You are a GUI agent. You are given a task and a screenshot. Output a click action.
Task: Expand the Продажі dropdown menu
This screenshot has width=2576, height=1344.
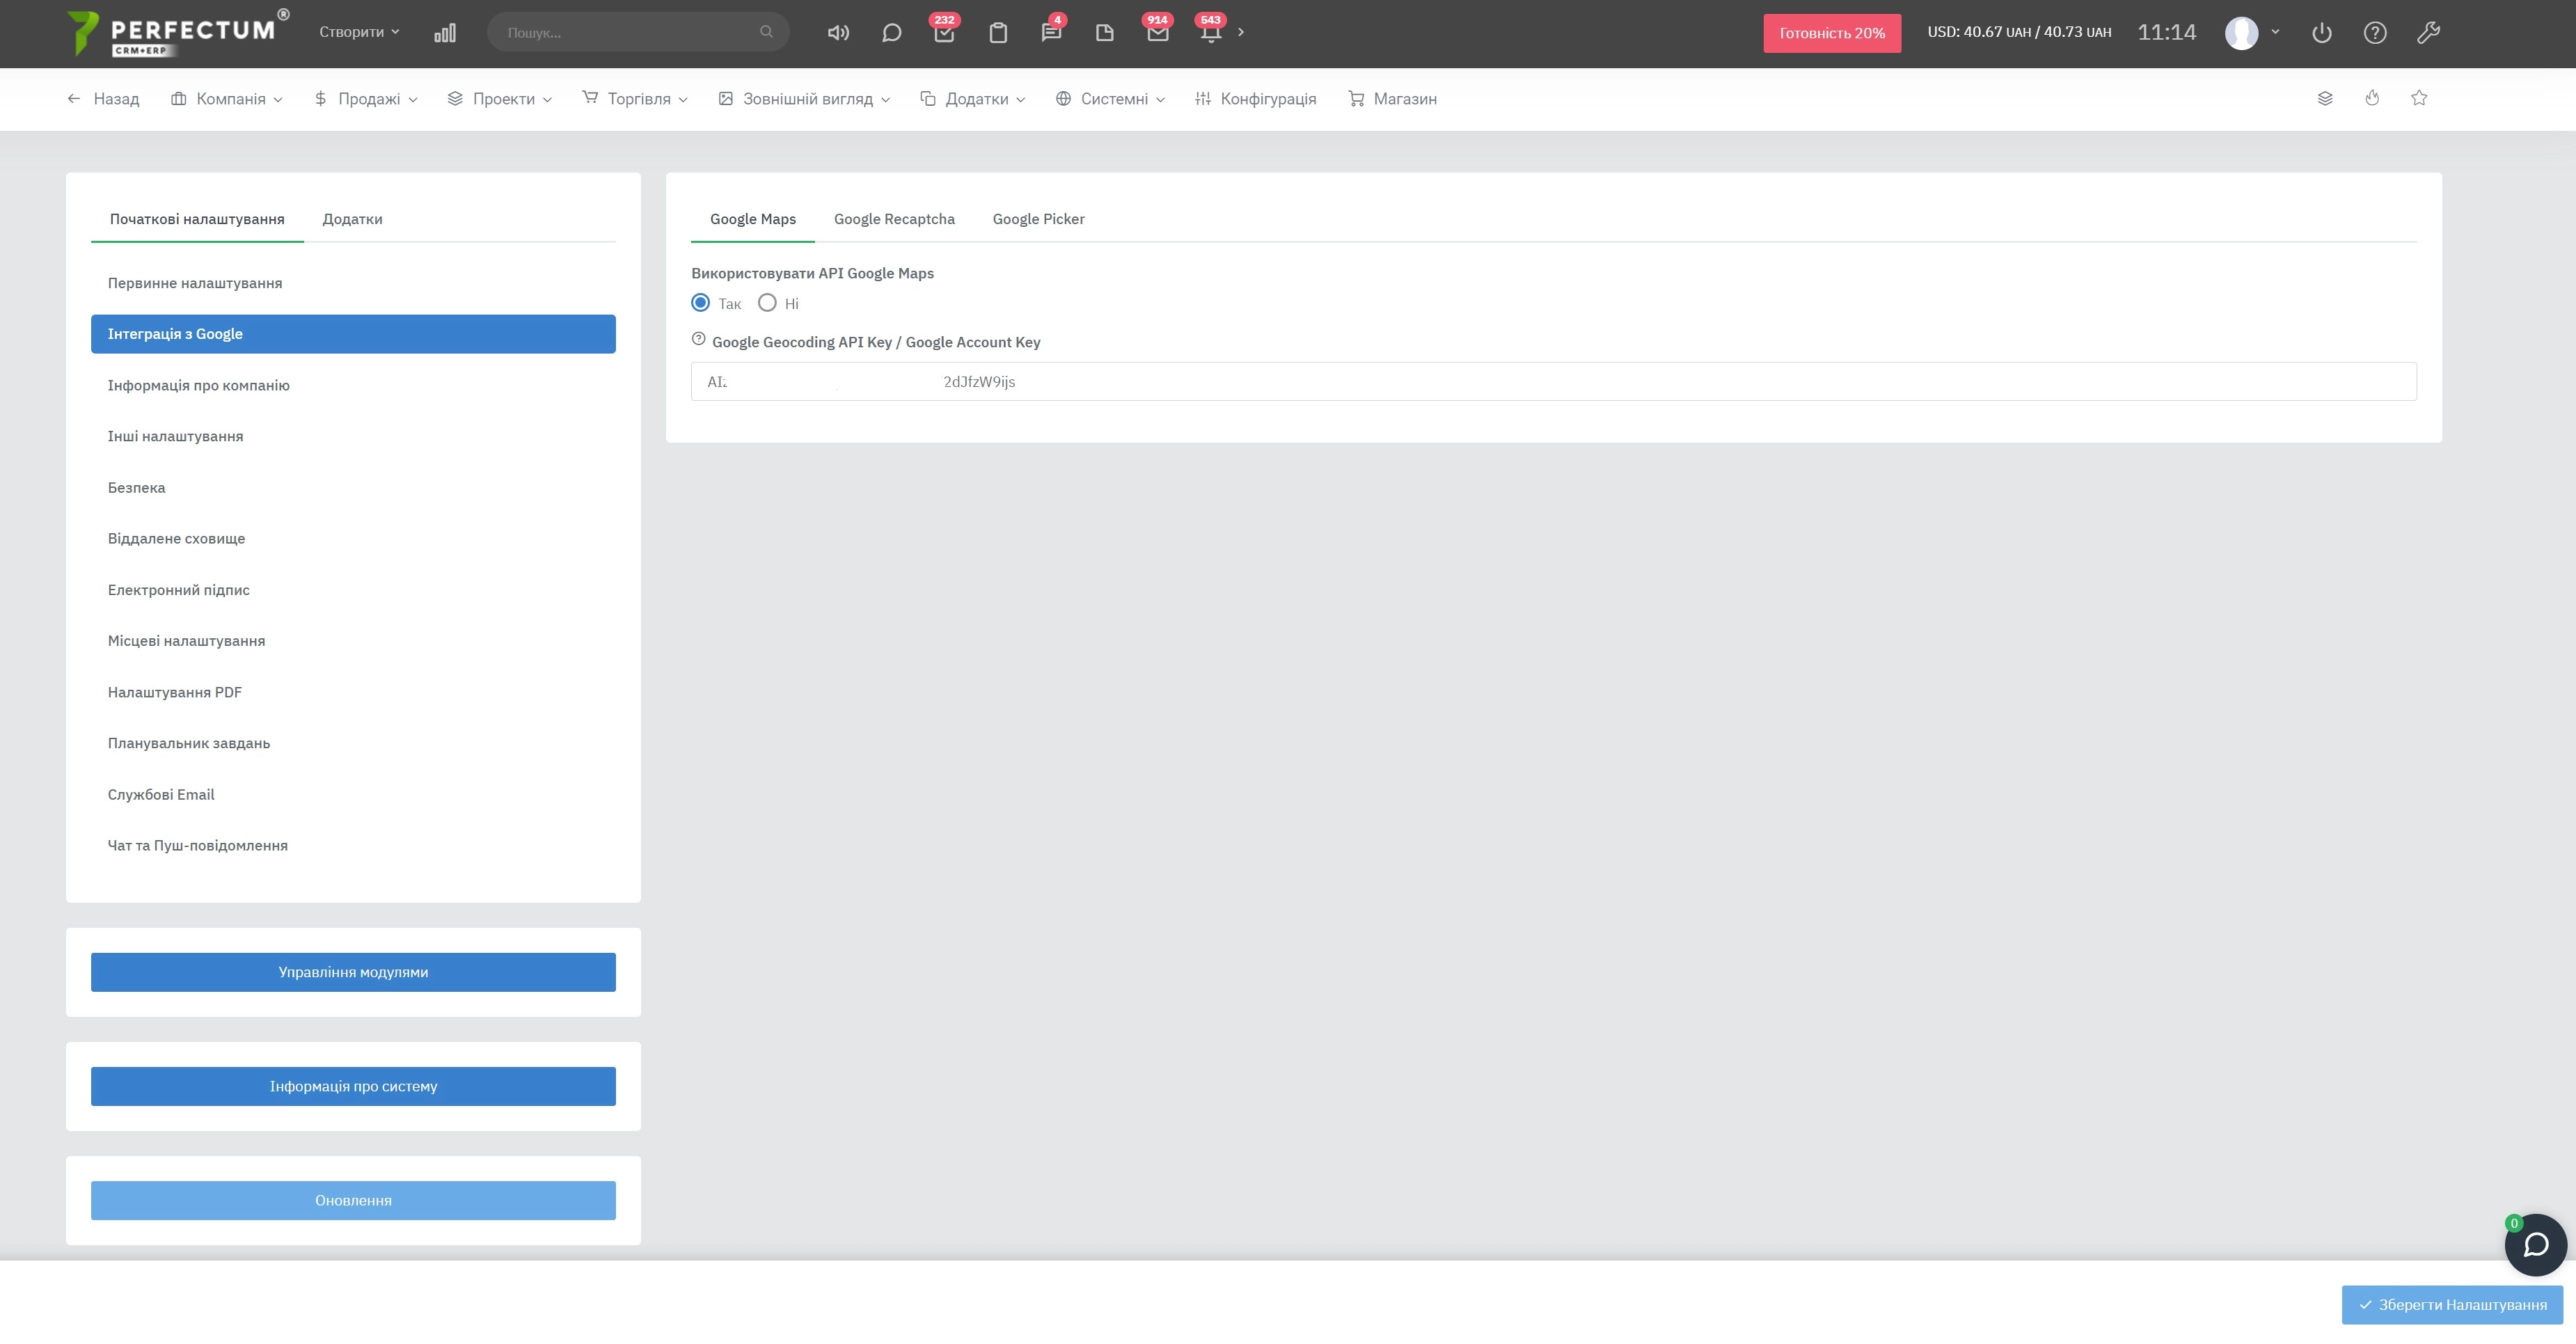[x=366, y=99]
